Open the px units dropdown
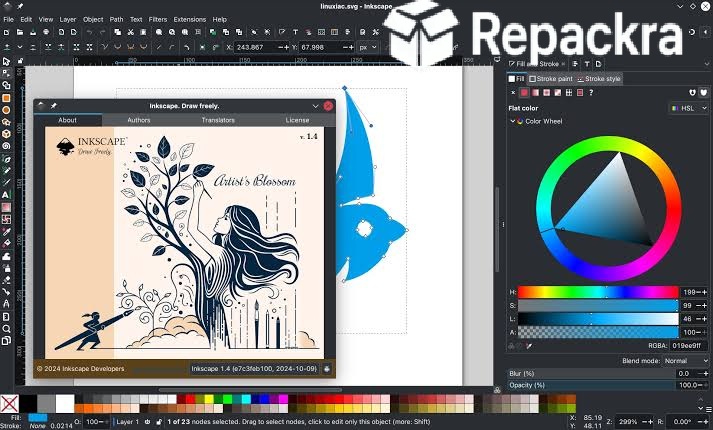Viewport: 713px width, 430px height. click(367, 47)
